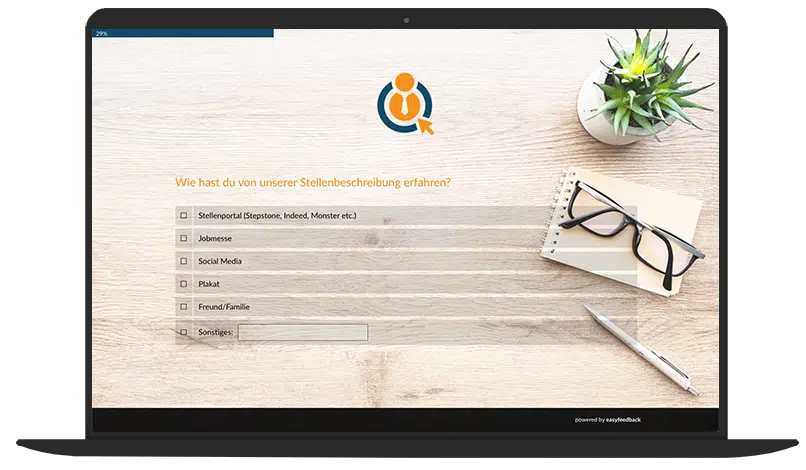Open the 'powered by easyfeedback' link

coord(607,420)
